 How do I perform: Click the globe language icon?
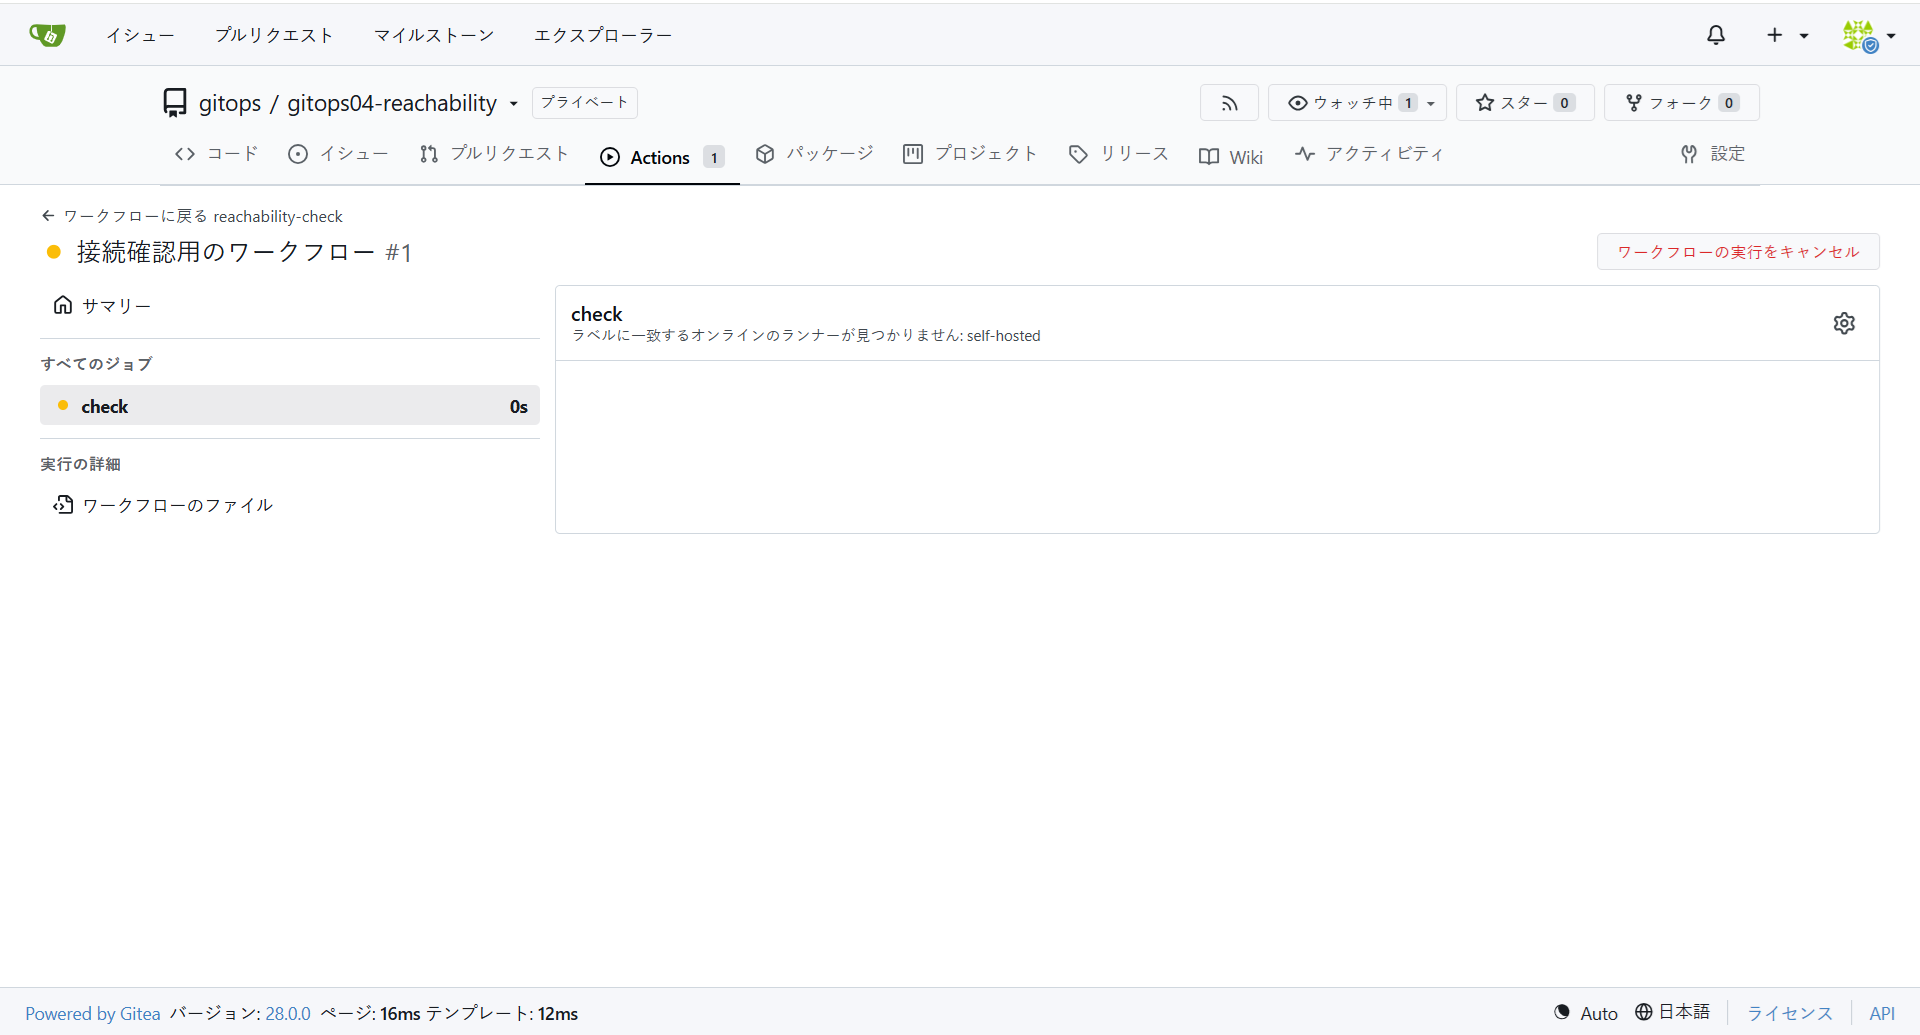point(1644,1012)
